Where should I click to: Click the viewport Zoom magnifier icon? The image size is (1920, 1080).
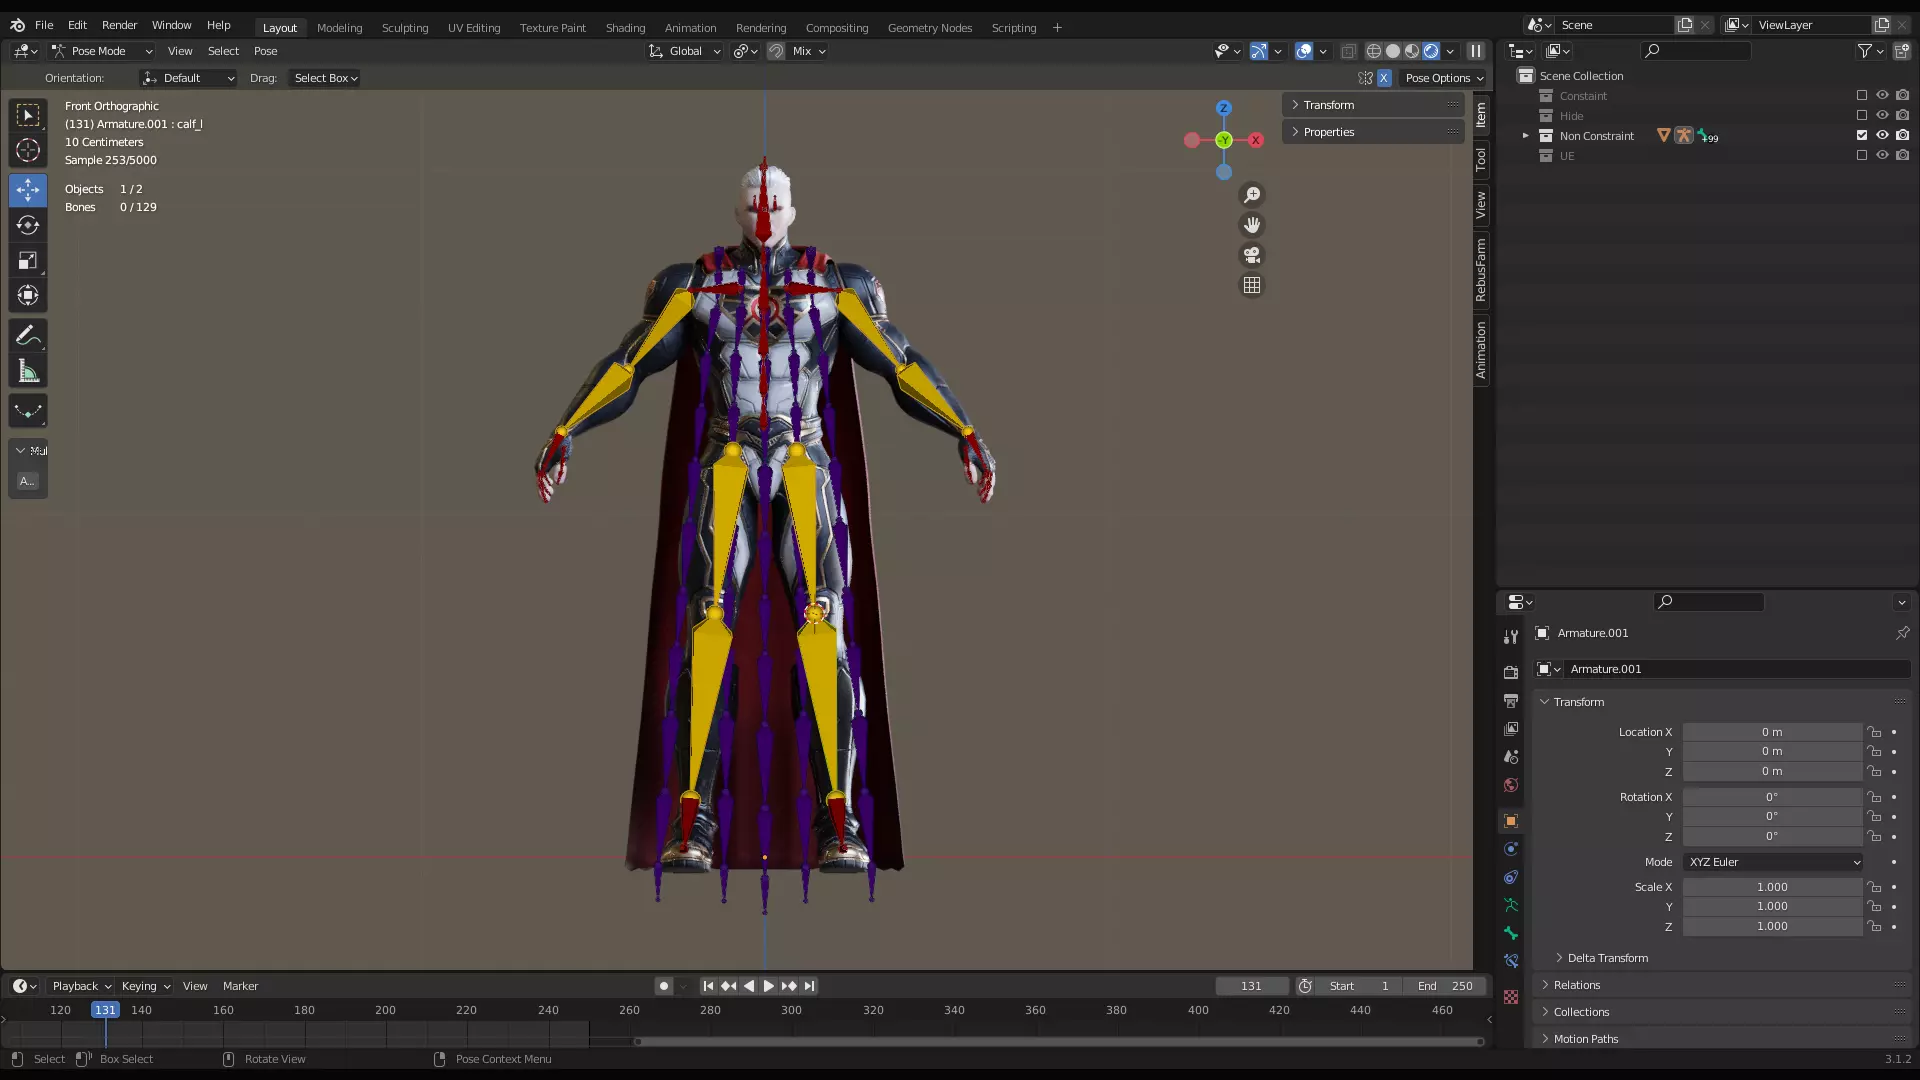point(1252,195)
